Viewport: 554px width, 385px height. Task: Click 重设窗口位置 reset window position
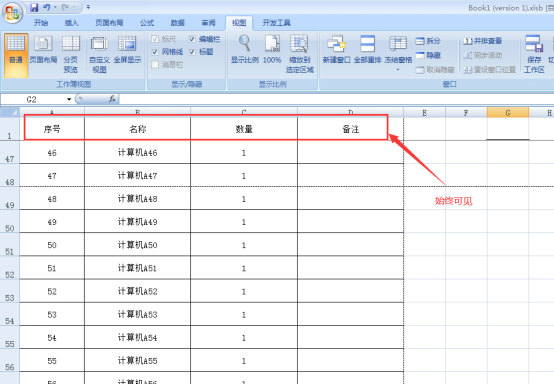click(x=489, y=70)
